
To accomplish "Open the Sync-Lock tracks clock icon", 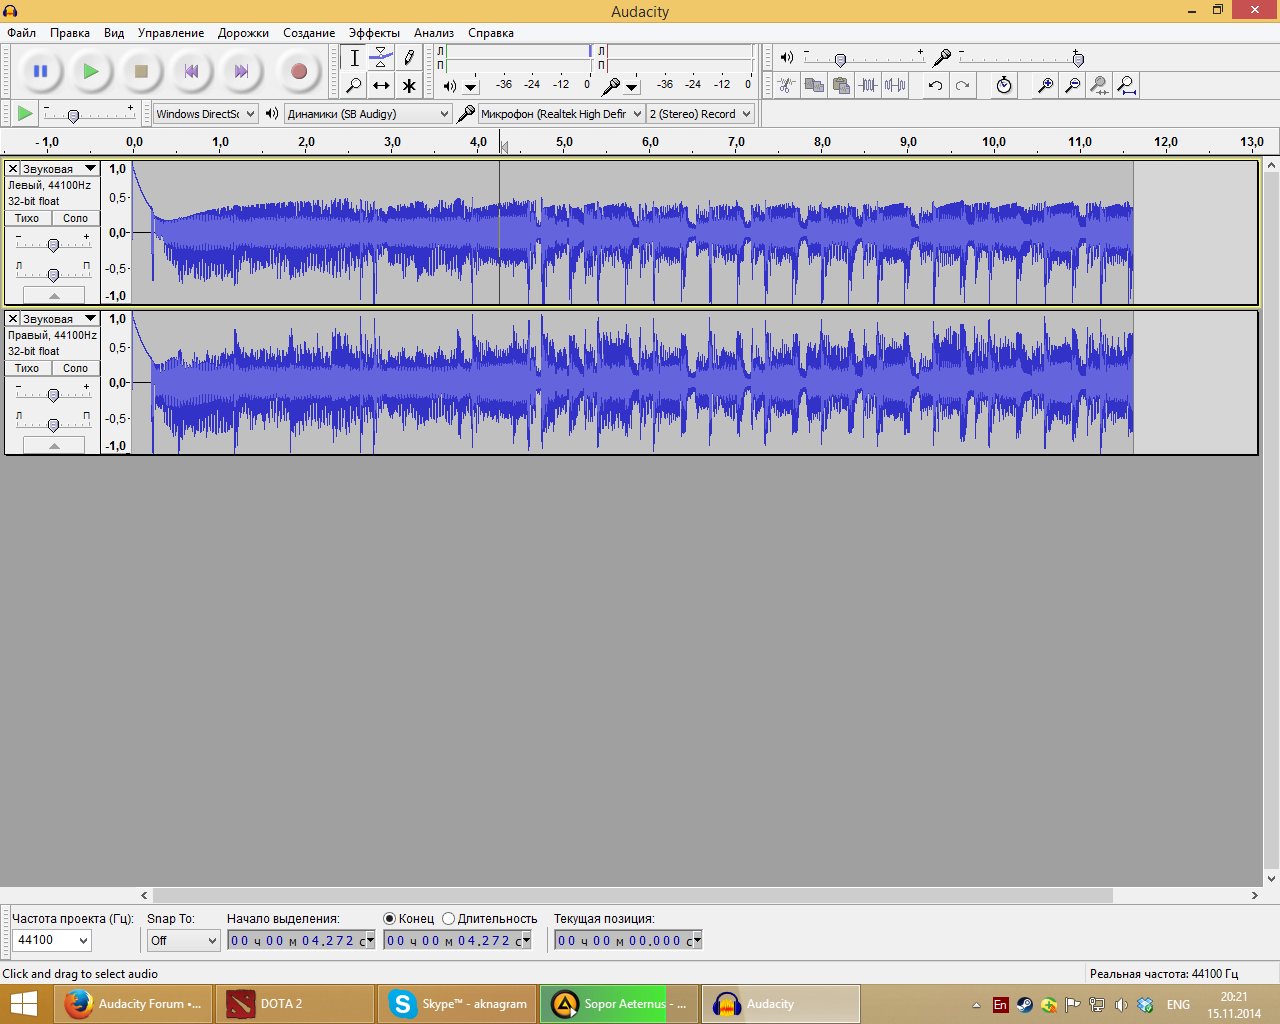I will [1004, 85].
